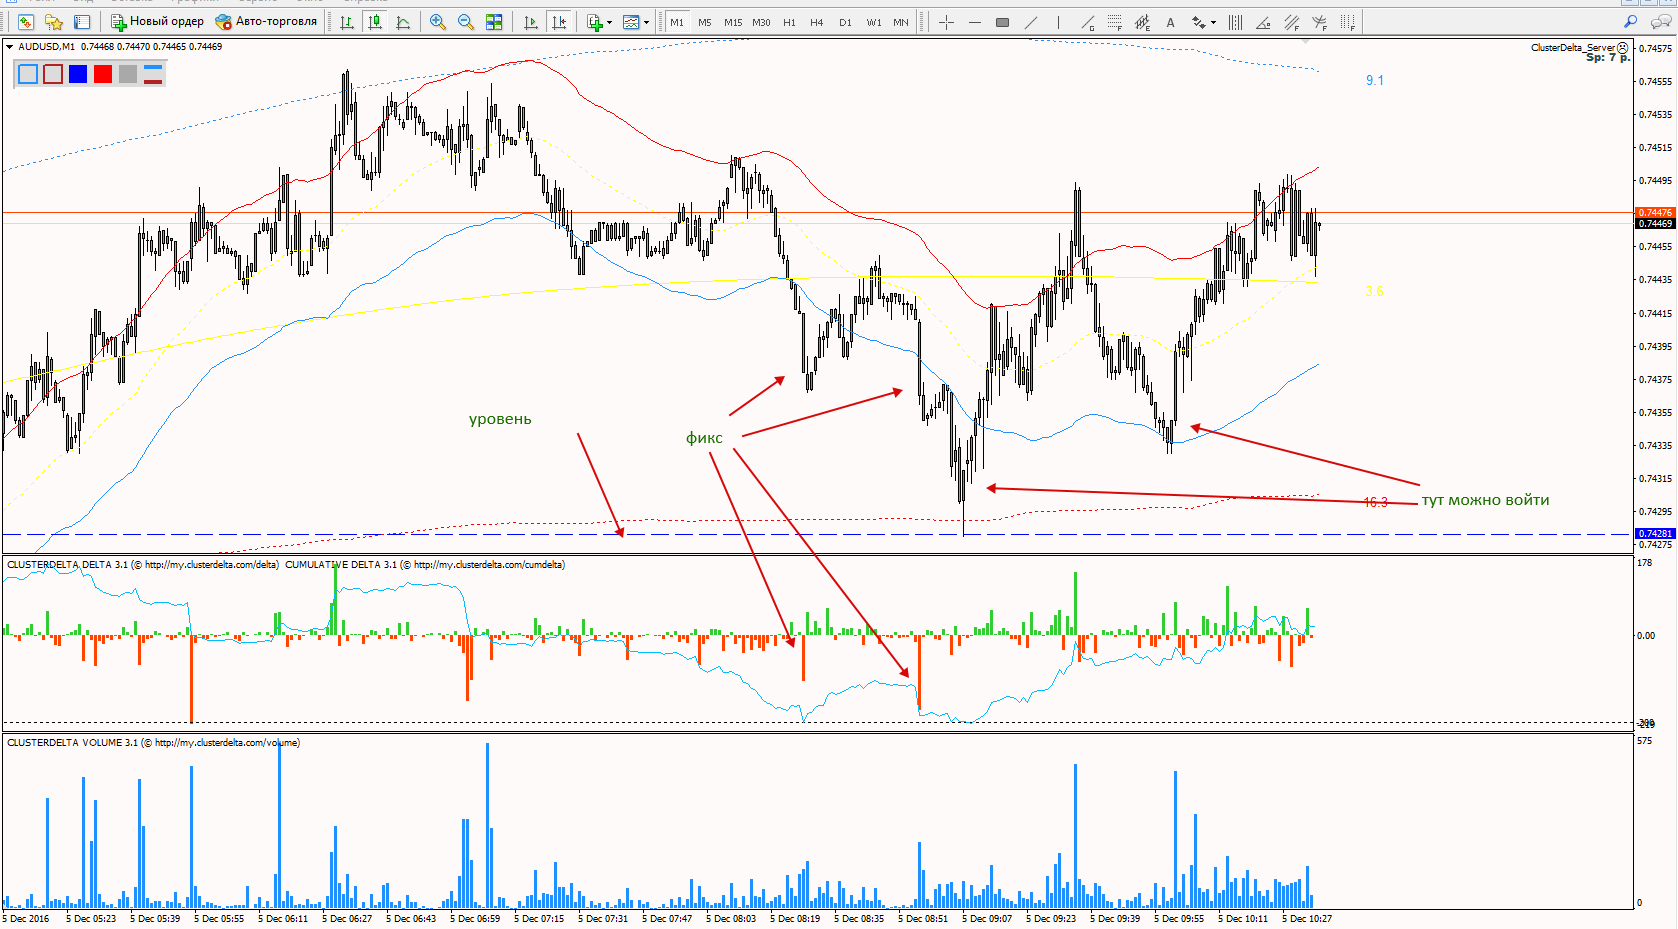Viewport: 1678px width, 929px height.
Task: Open the chat speech-bubbles icon
Action: point(1660,21)
